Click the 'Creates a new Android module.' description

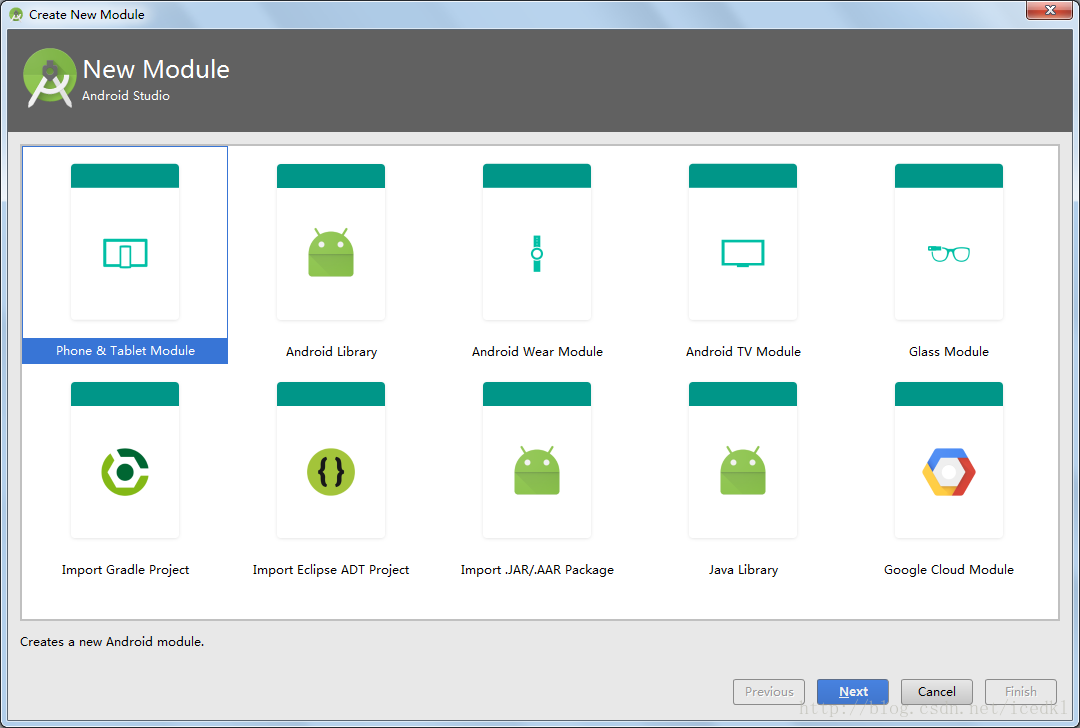click(x=112, y=641)
